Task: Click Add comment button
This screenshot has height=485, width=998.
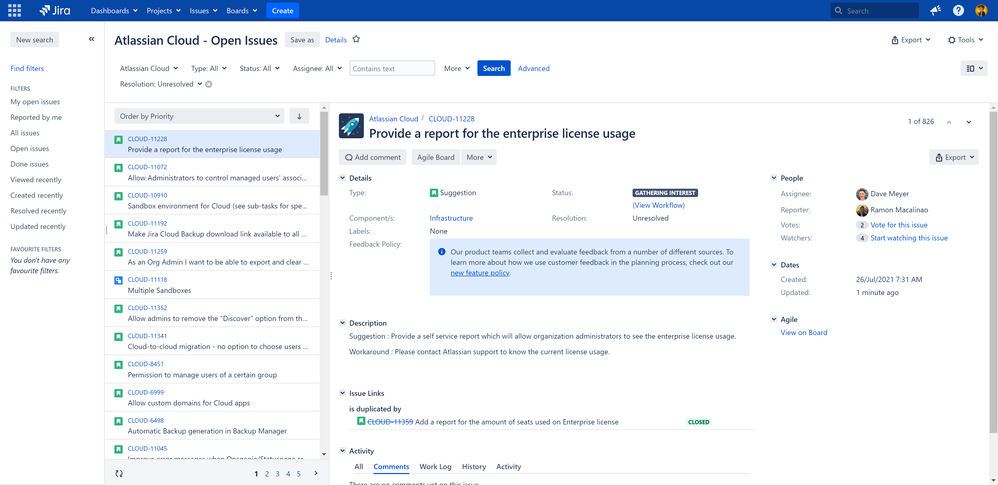Action: [x=373, y=157]
